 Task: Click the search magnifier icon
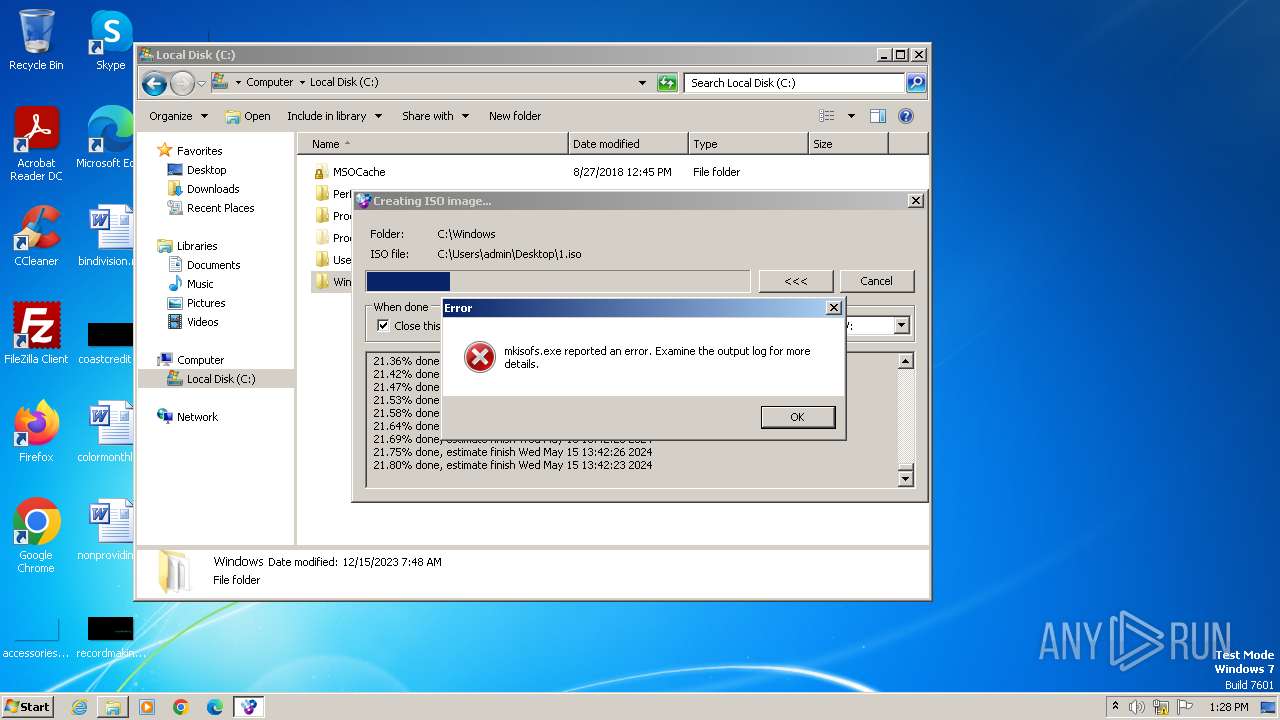tap(915, 83)
